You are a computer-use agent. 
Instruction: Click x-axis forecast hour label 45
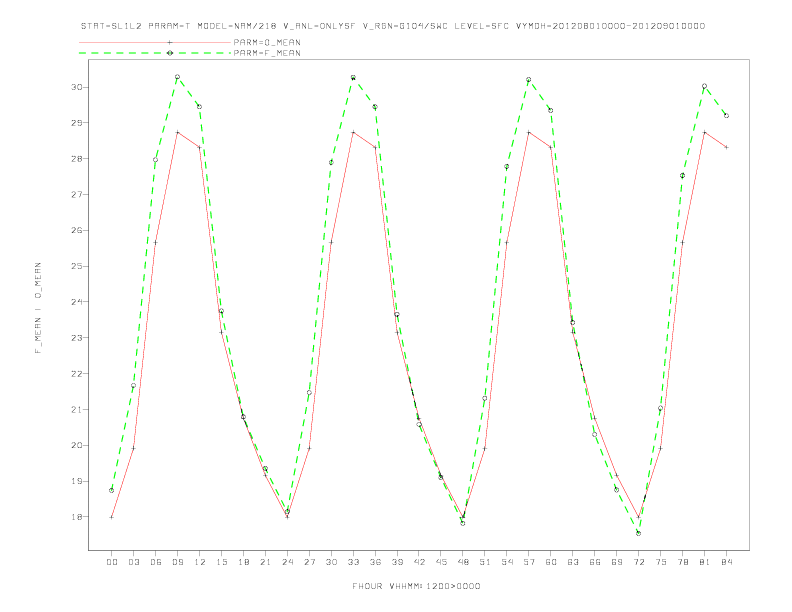(441, 562)
